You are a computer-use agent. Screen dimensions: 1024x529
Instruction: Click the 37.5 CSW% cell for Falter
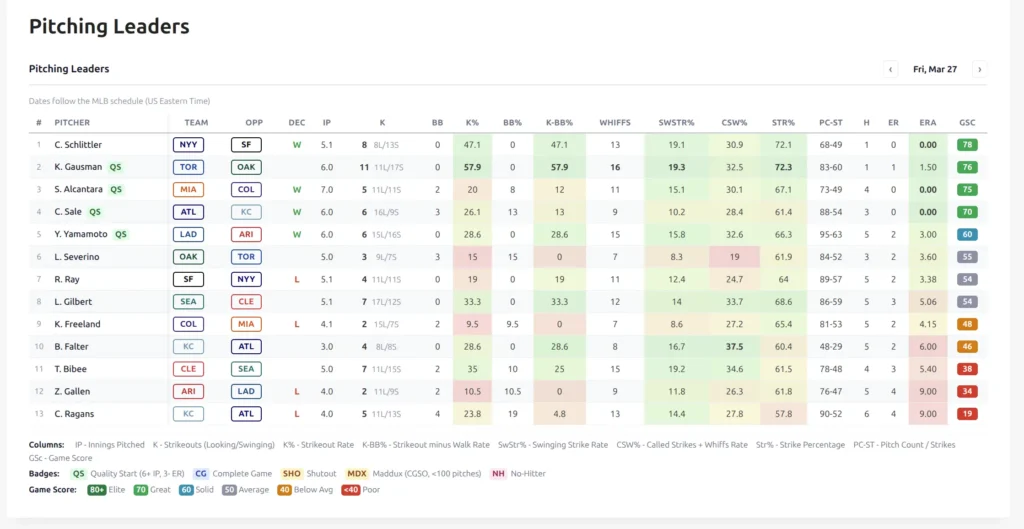click(x=735, y=347)
